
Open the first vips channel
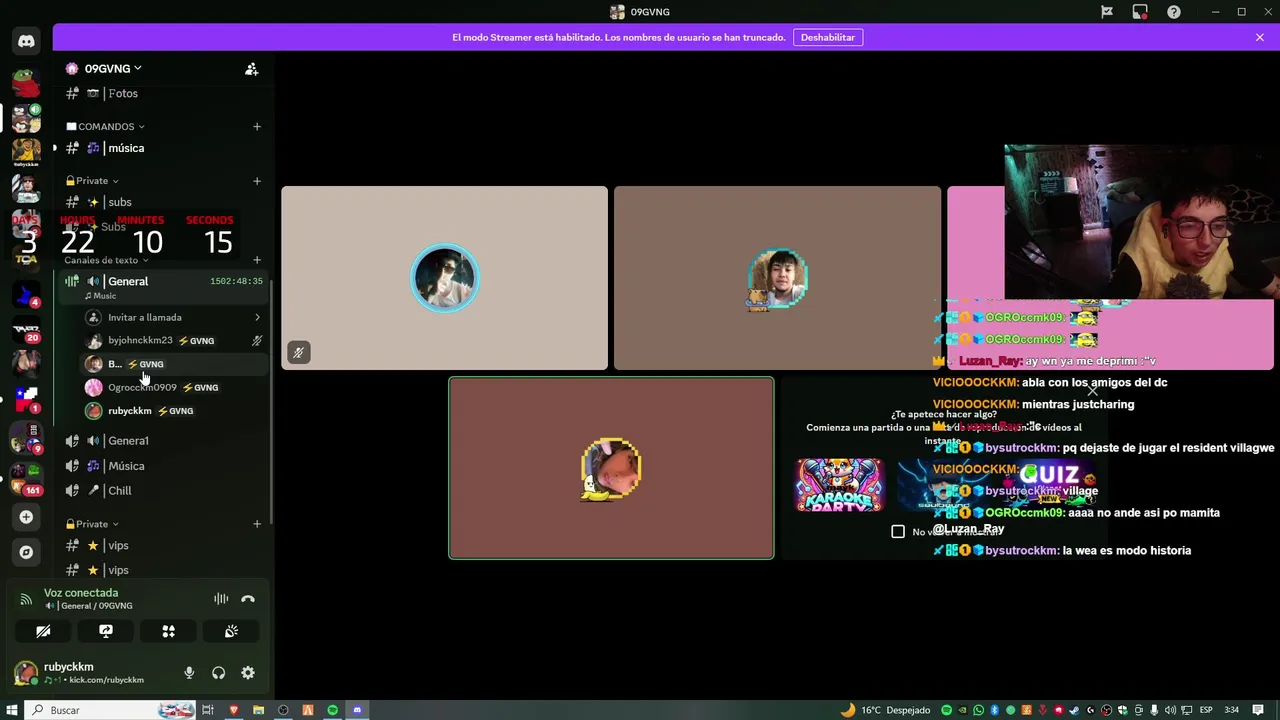coord(162,546)
